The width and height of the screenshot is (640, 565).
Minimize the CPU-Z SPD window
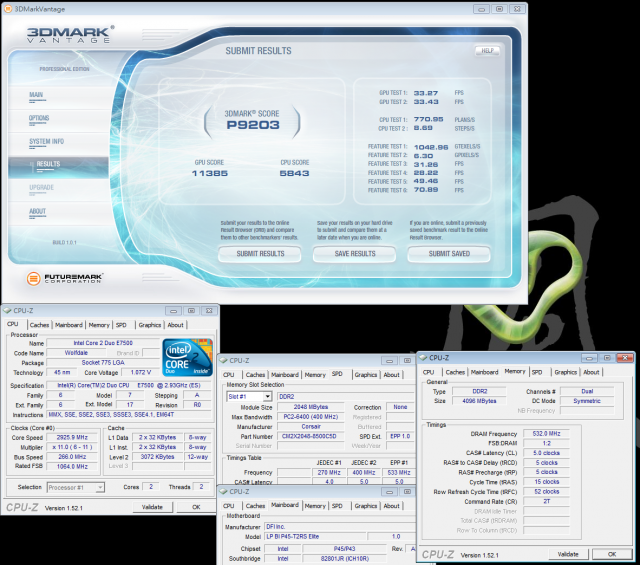pyautogui.click(x=389, y=361)
